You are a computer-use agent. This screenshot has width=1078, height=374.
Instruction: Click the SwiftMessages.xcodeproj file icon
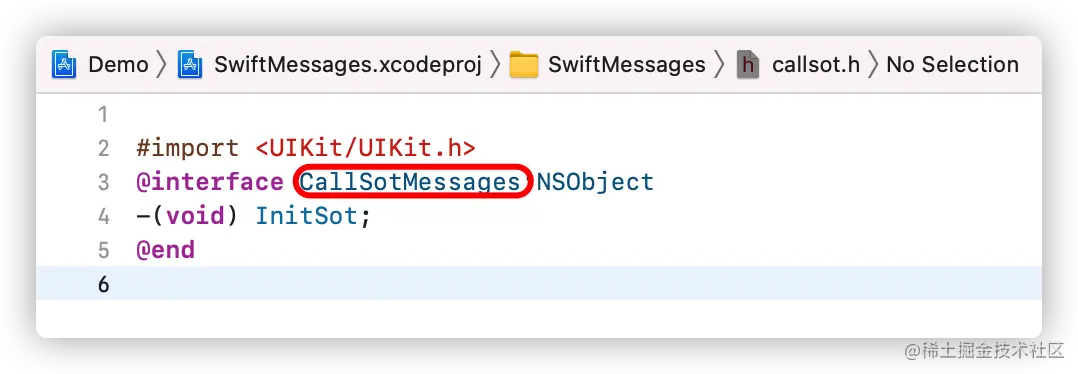click(x=190, y=65)
